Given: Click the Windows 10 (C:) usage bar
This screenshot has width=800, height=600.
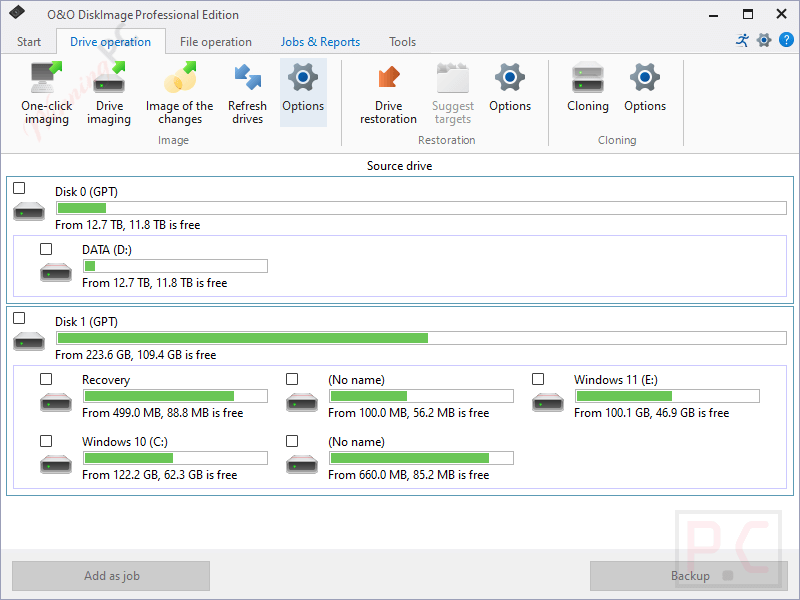Looking at the screenshot, I should click(175, 458).
